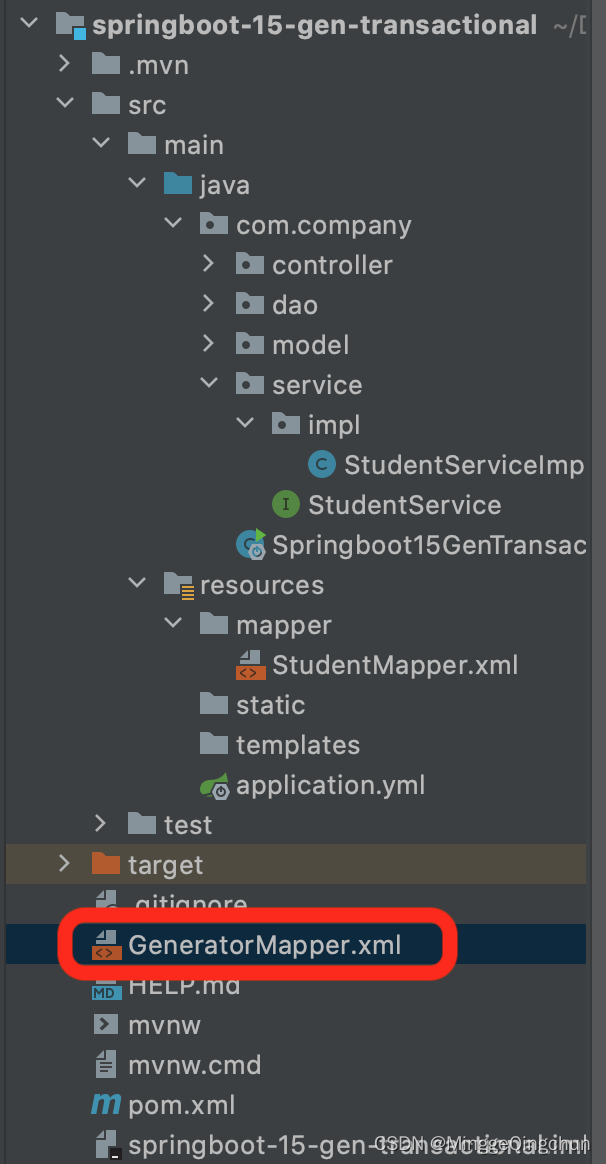Select the templates folder
Screen dimensions: 606x1164
[214, 744]
